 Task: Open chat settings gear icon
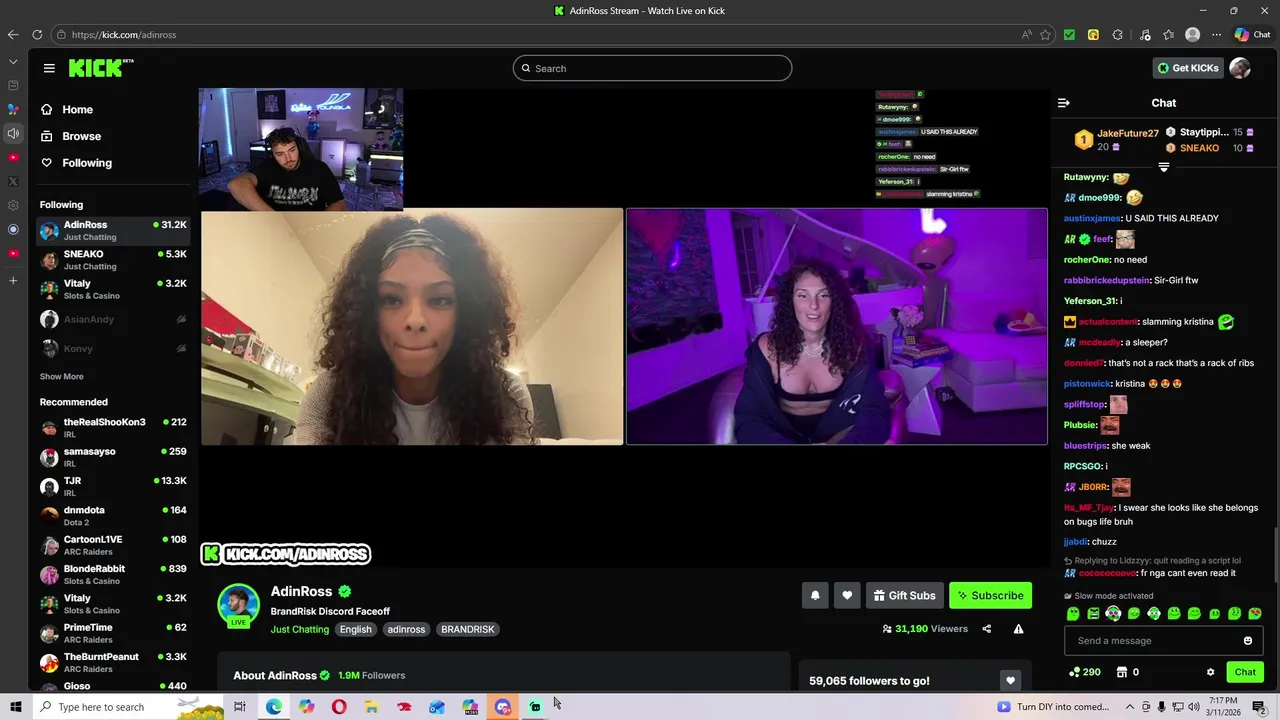pos(1210,672)
